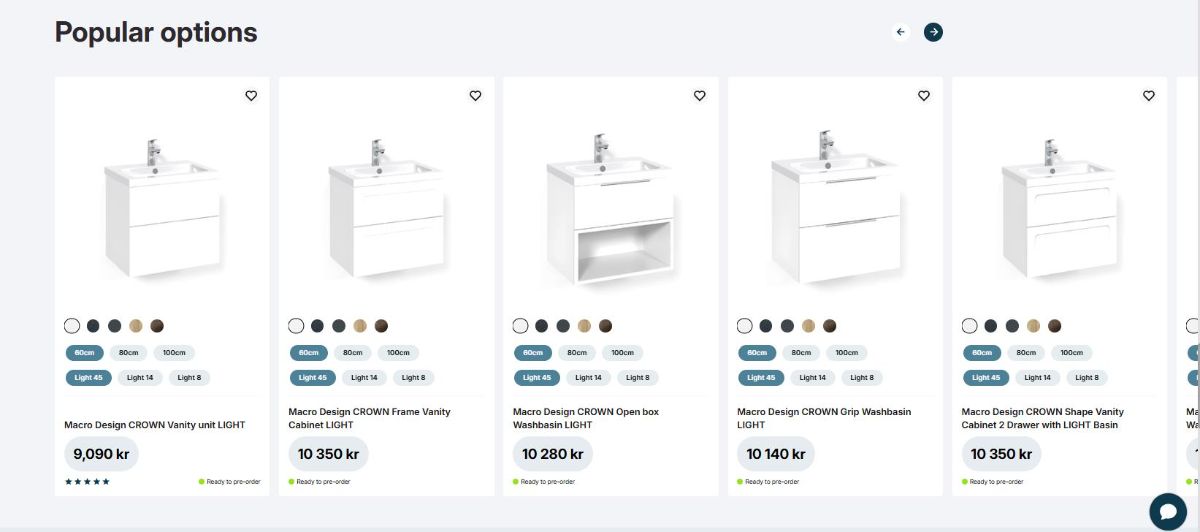Pick Light 8 option for Grip Washbasin
This screenshot has width=1200, height=532.
pos(862,378)
